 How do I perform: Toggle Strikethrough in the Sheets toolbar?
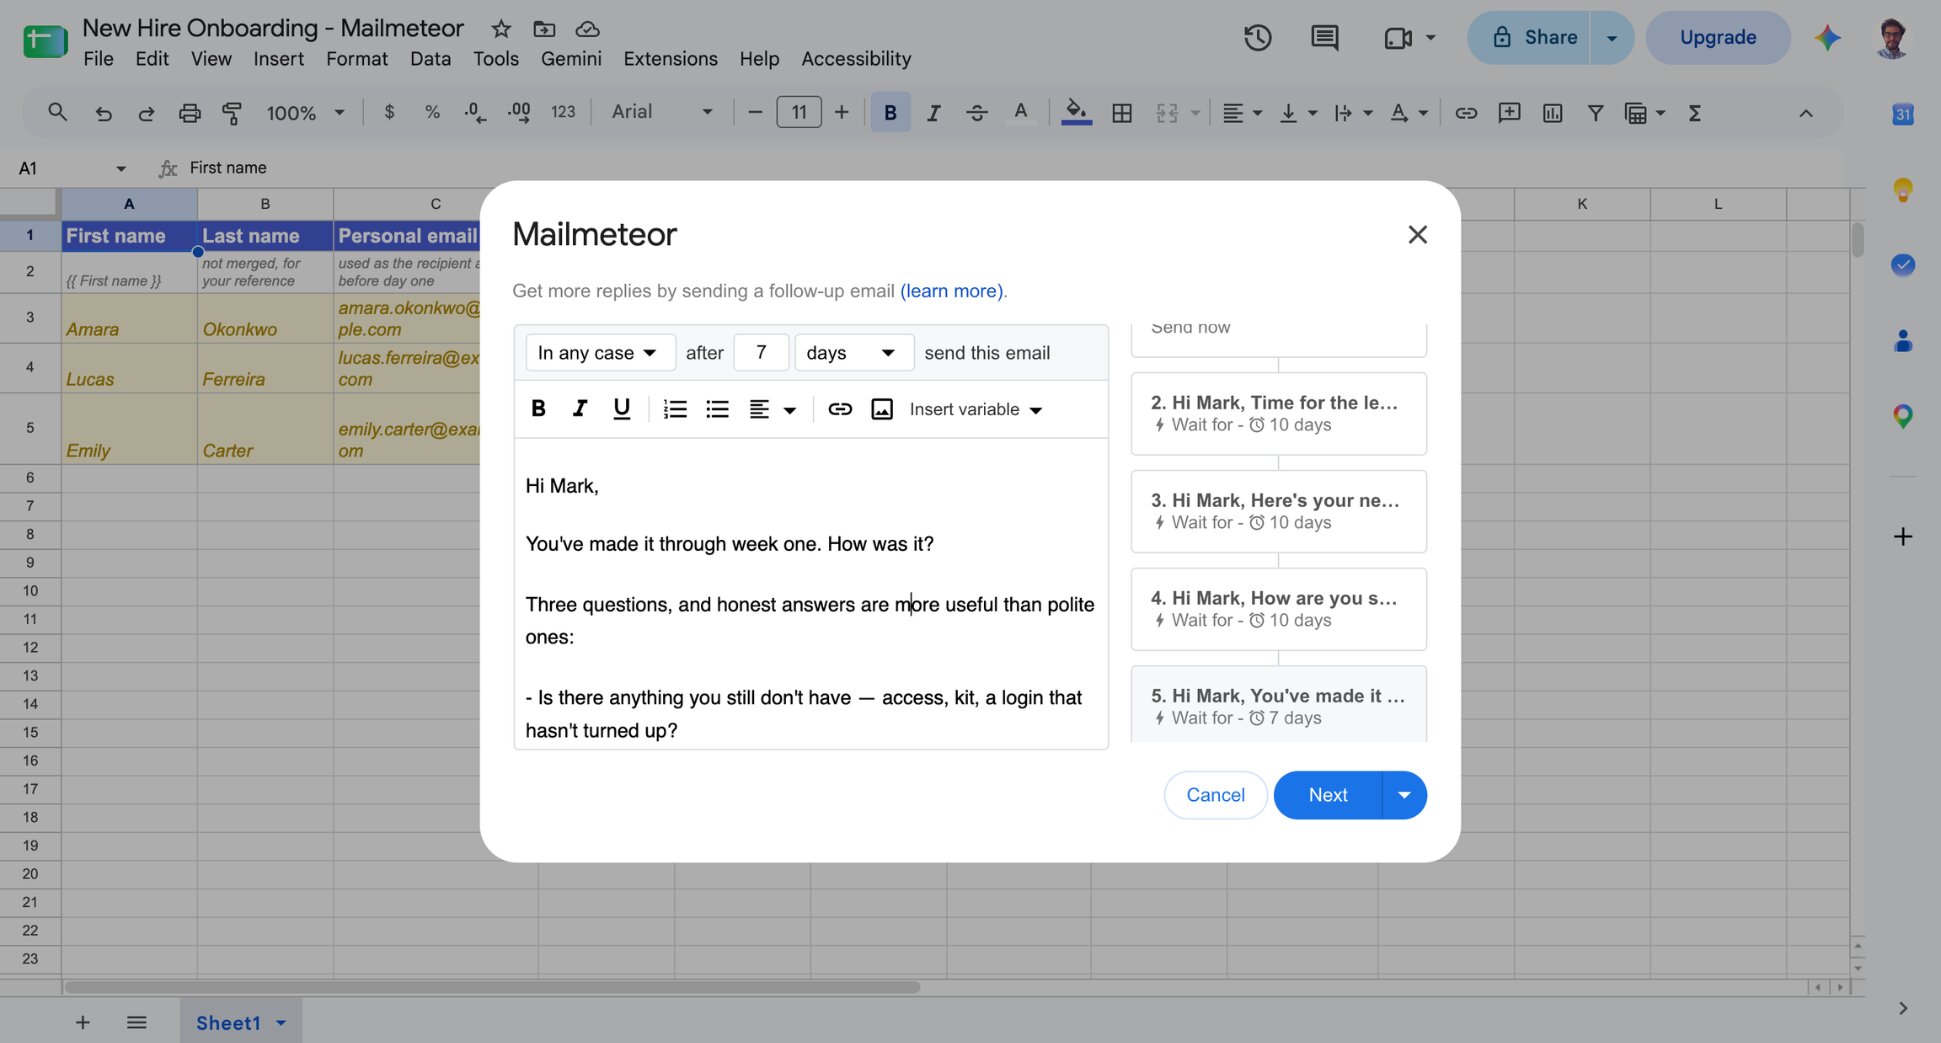pyautogui.click(x=976, y=113)
